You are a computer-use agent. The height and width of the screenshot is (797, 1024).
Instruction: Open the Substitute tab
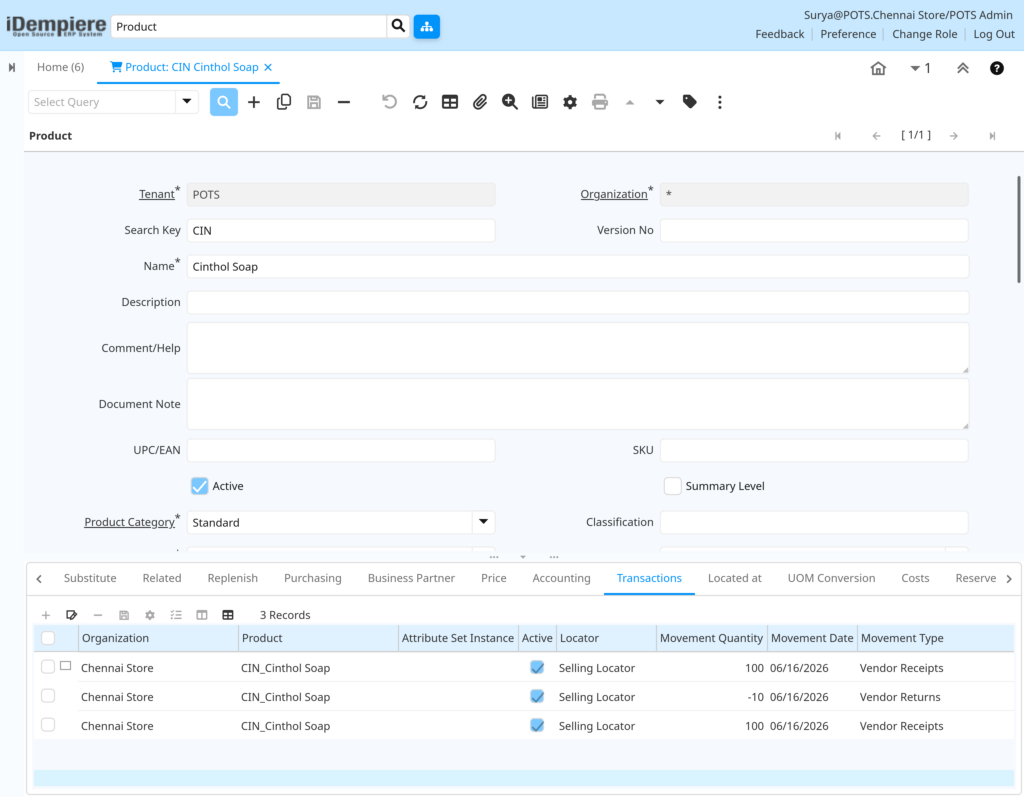(x=90, y=578)
